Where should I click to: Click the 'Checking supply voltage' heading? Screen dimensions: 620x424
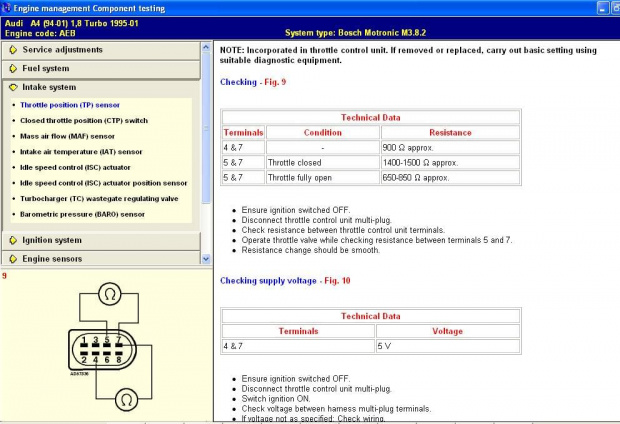pyautogui.click(x=268, y=281)
